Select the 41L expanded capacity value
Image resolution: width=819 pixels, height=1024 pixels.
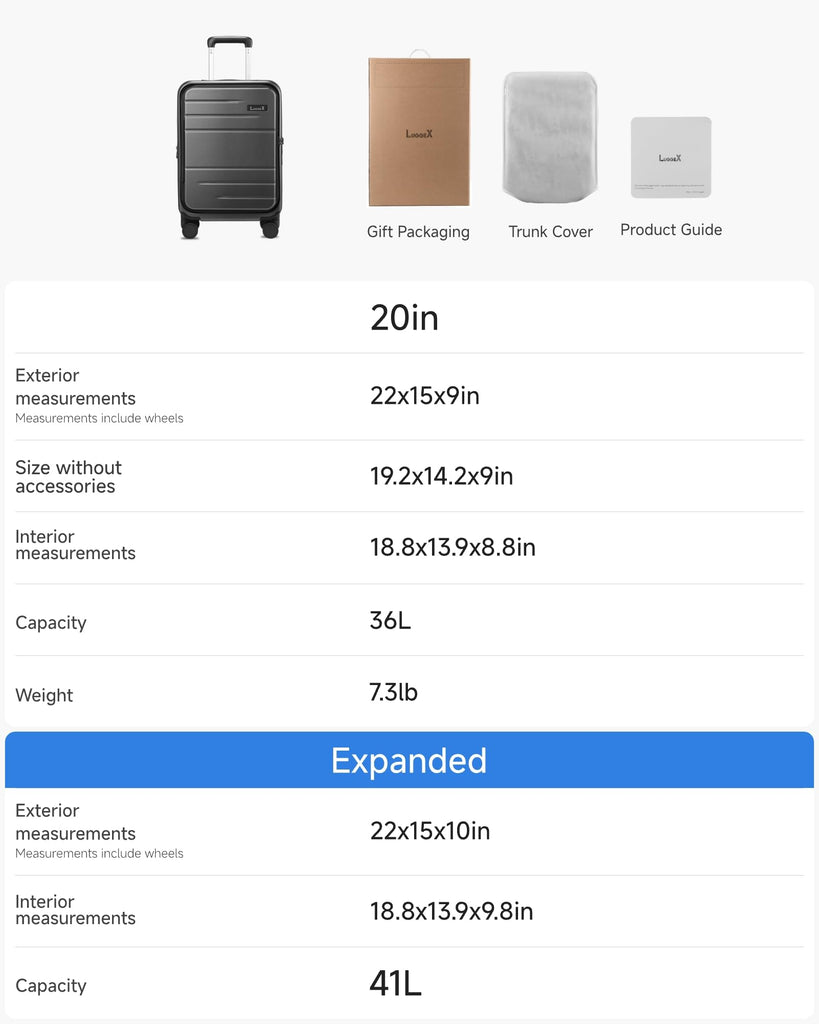(395, 984)
